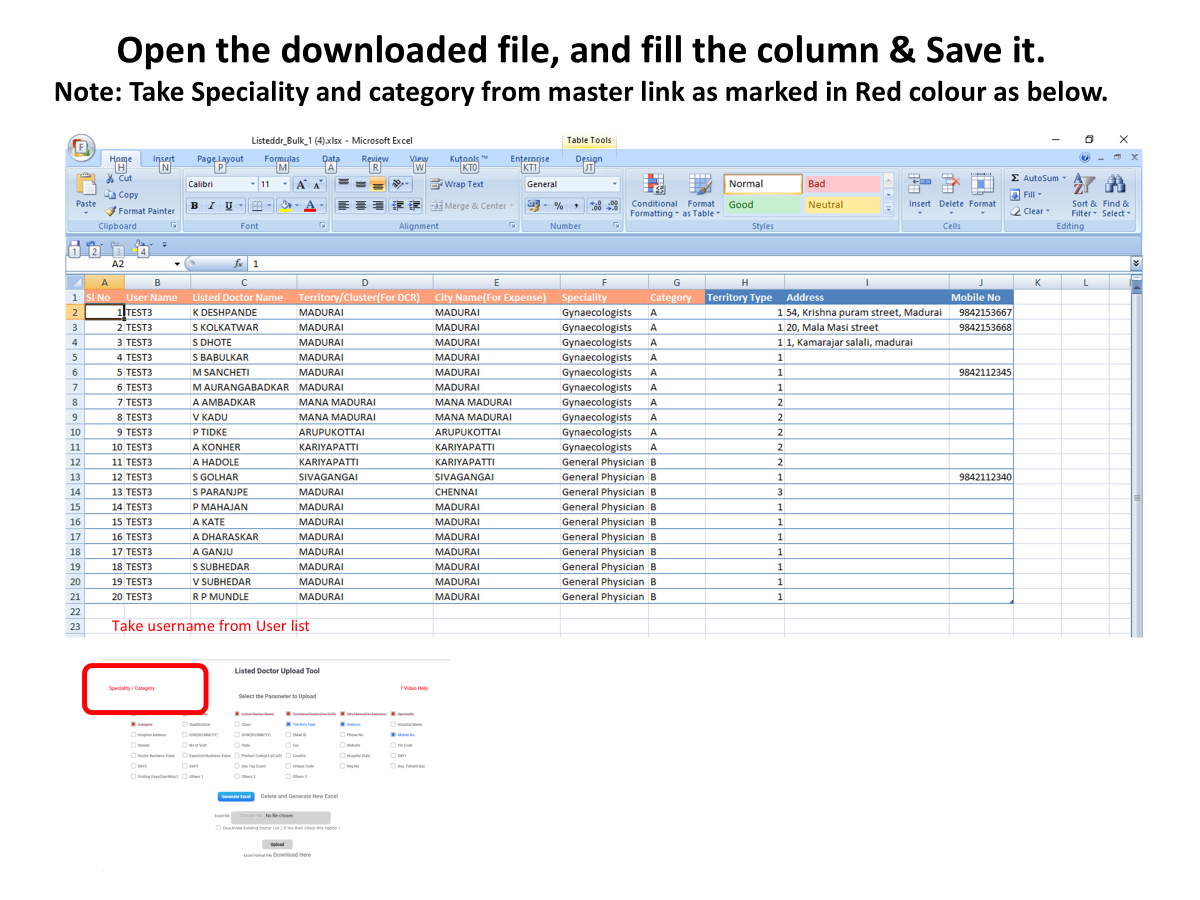
Task: Click the Paste clipboard icon
Action: coord(86,185)
